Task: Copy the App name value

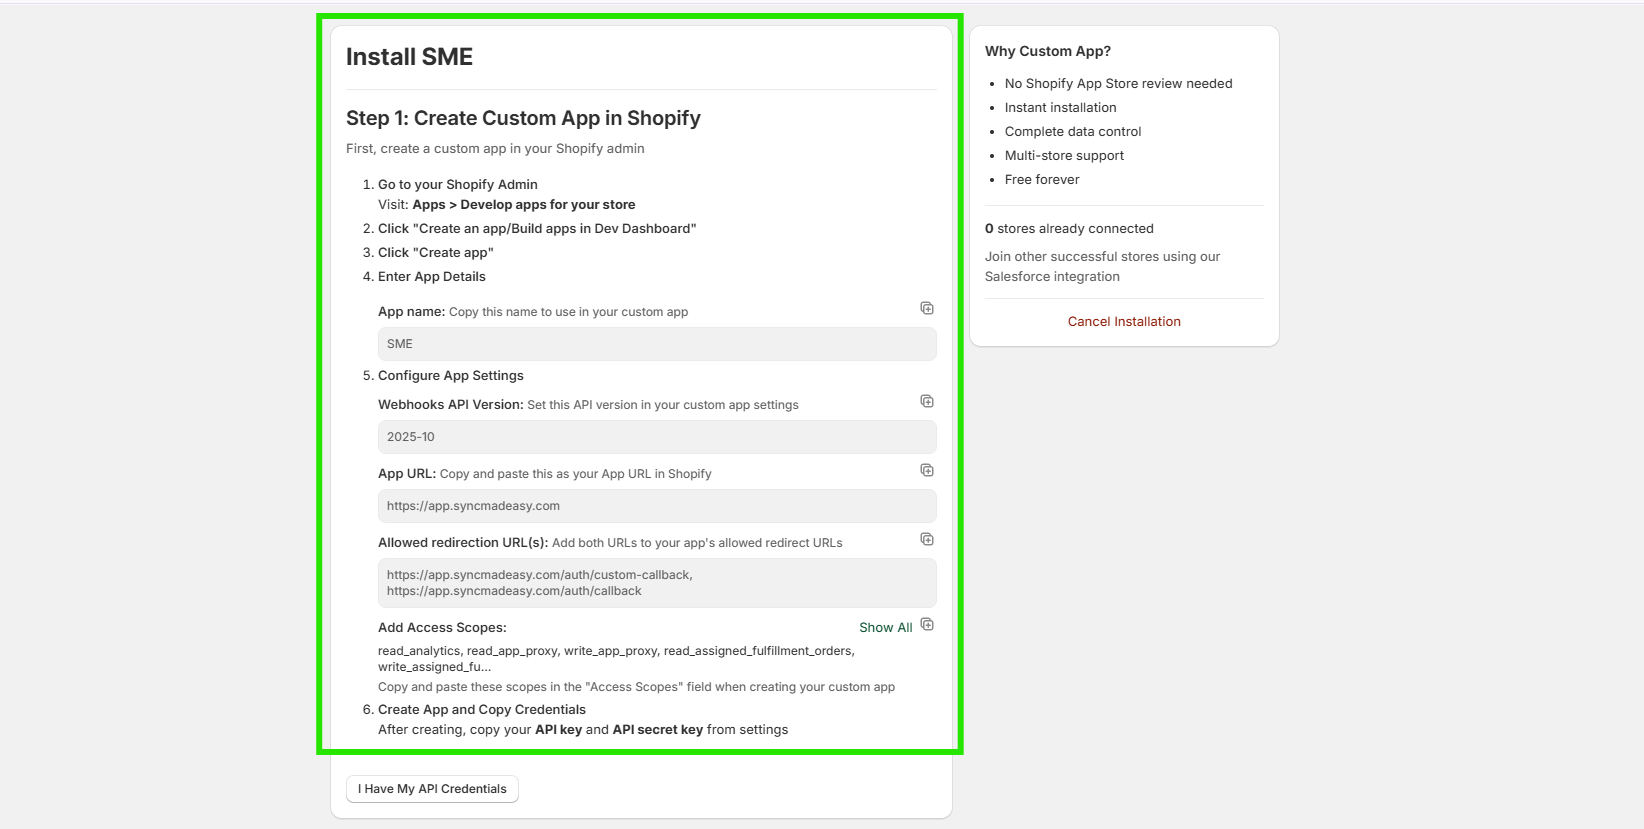Action: (x=927, y=308)
